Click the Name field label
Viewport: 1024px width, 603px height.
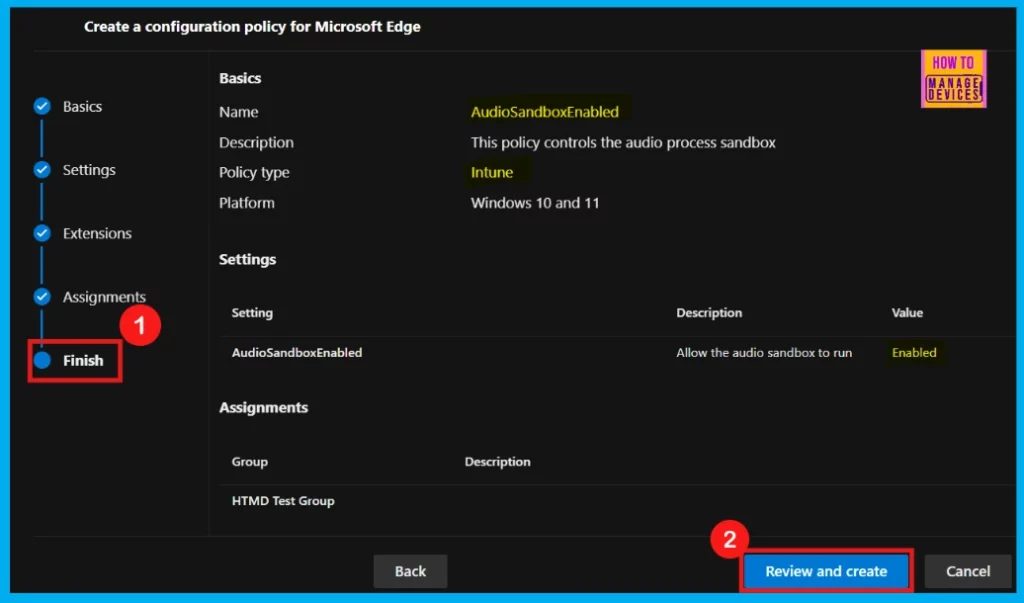coord(238,112)
